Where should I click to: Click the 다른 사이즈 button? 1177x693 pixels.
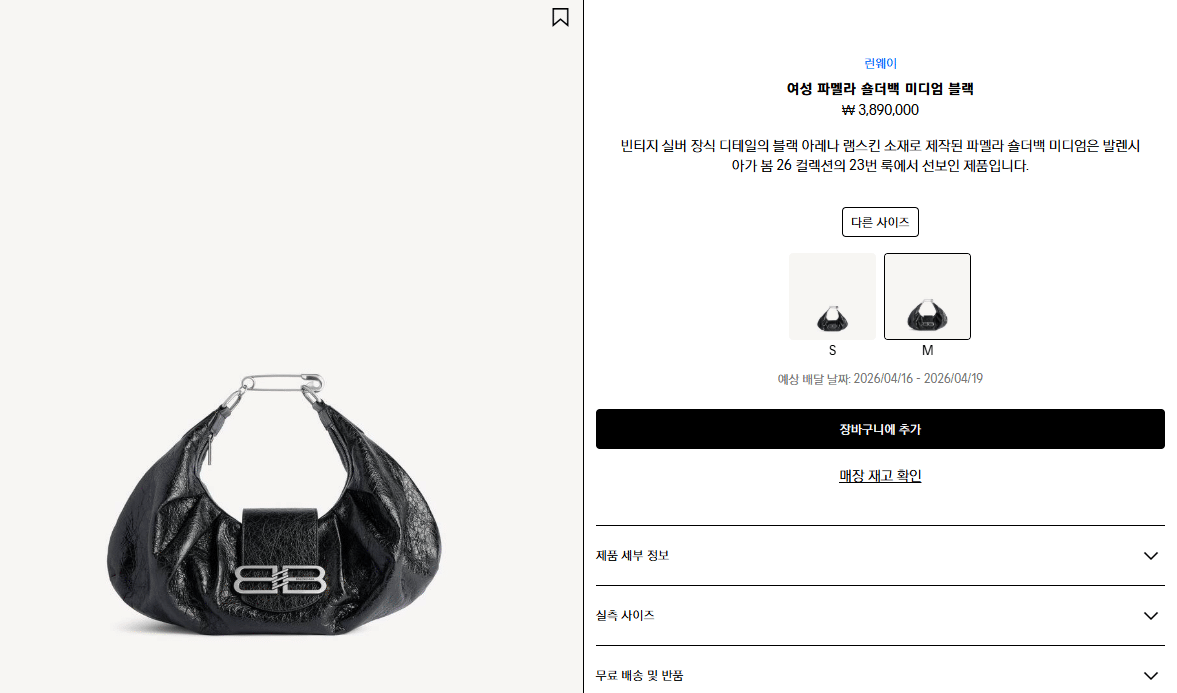coord(880,222)
